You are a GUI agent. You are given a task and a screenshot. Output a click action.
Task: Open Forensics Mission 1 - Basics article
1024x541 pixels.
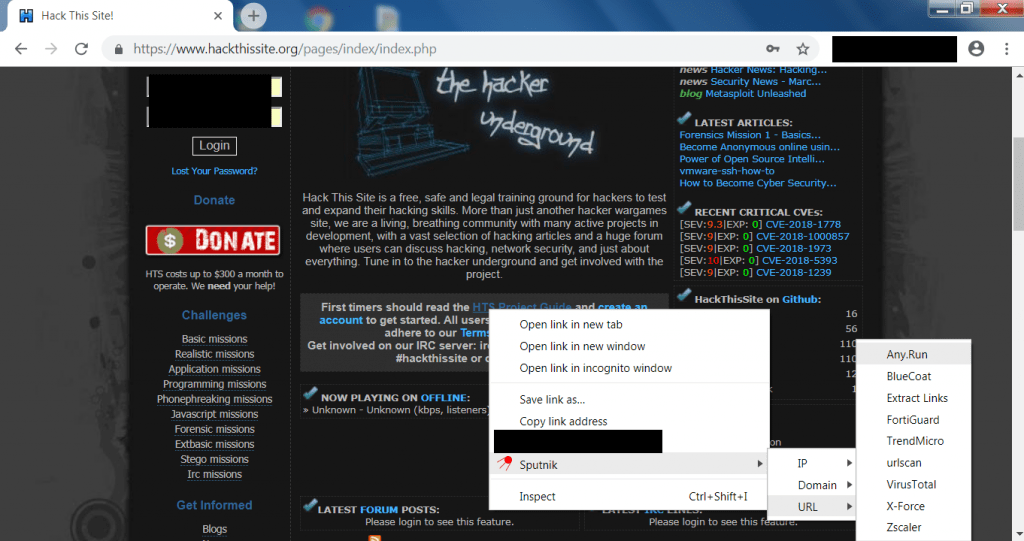(750, 135)
